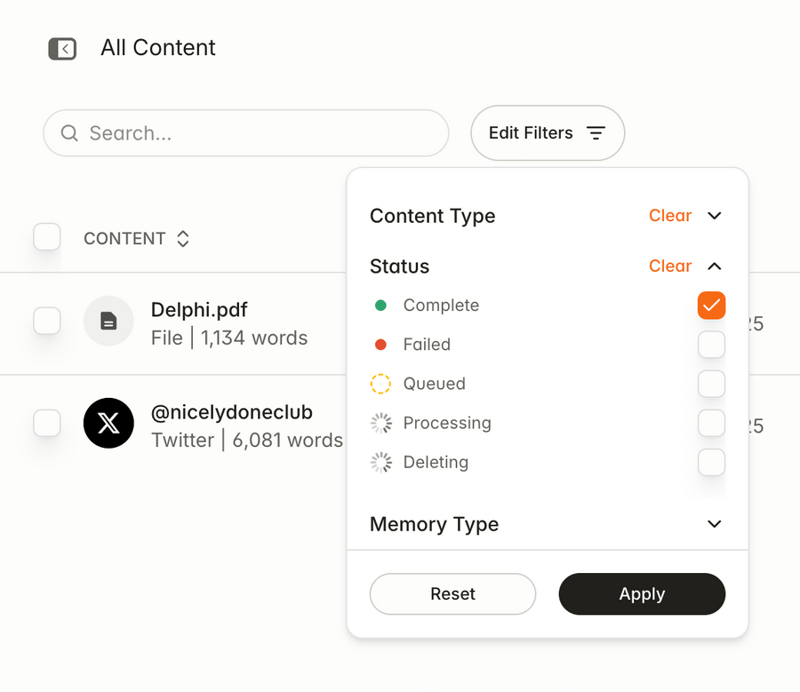Click the back arrow icon at top left
This screenshot has width=800, height=692.
(62, 48)
